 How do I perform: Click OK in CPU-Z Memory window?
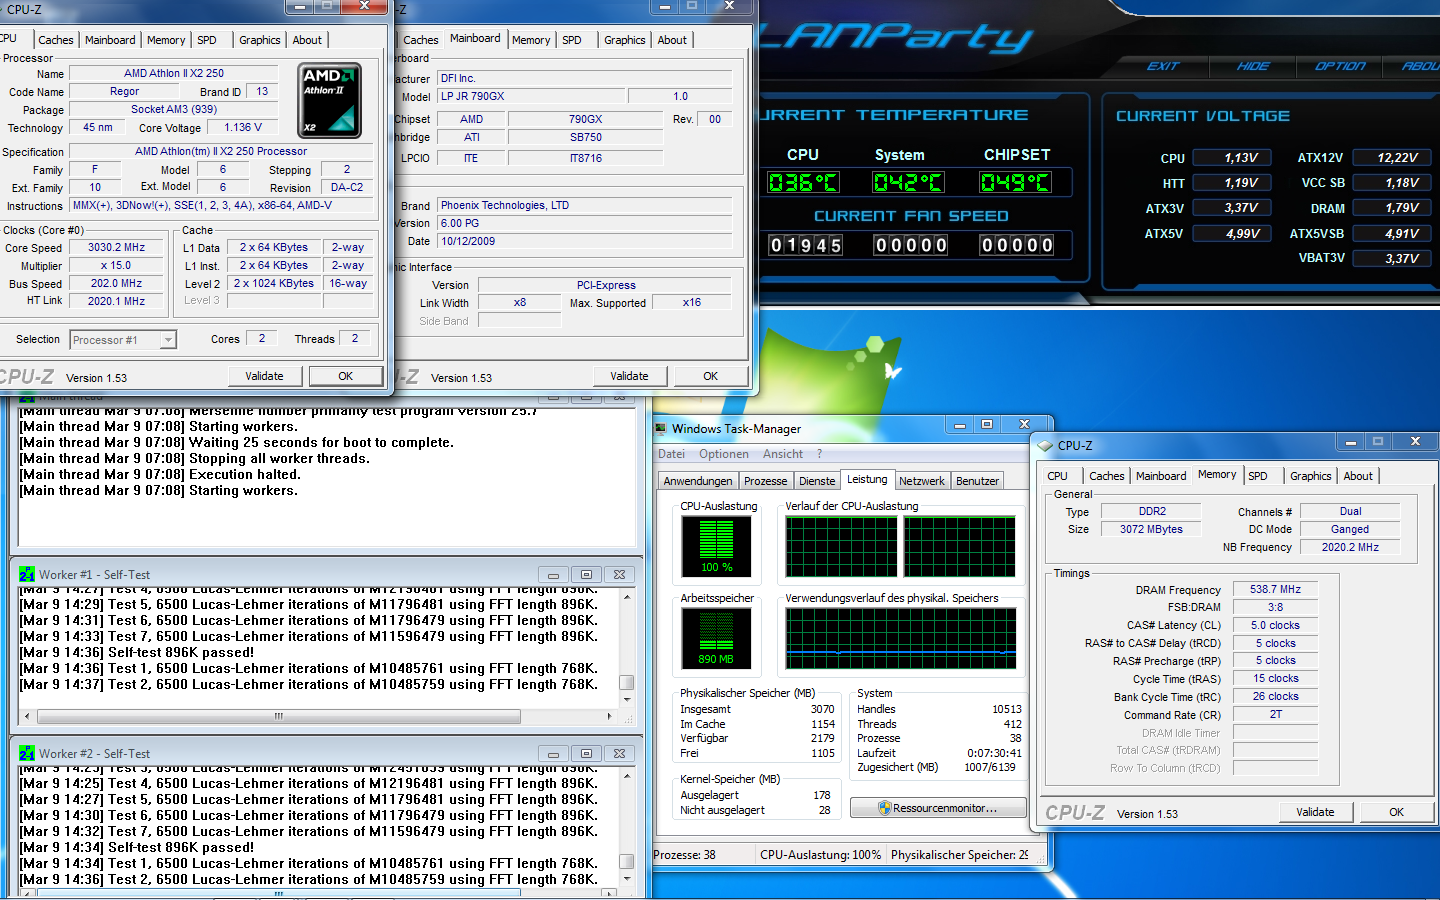point(1396,812)
